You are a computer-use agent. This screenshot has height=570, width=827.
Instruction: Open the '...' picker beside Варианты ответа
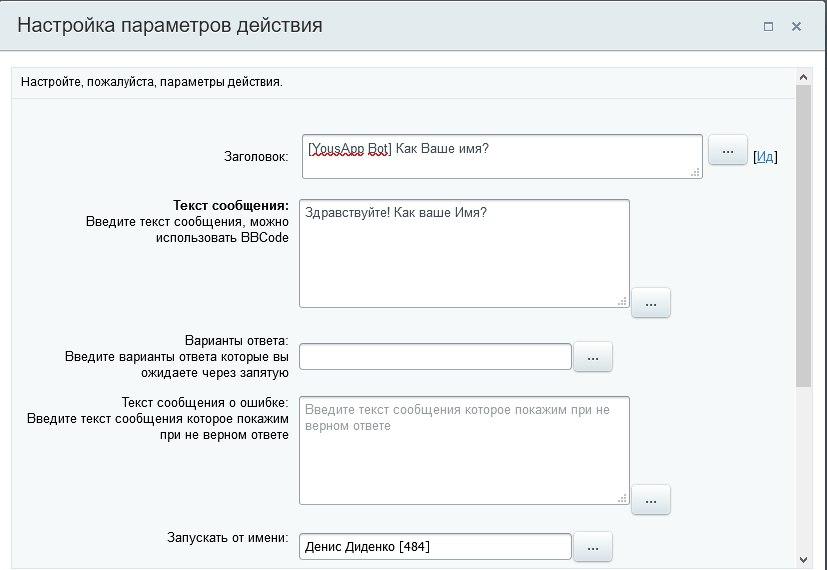(x=592, y=357)
